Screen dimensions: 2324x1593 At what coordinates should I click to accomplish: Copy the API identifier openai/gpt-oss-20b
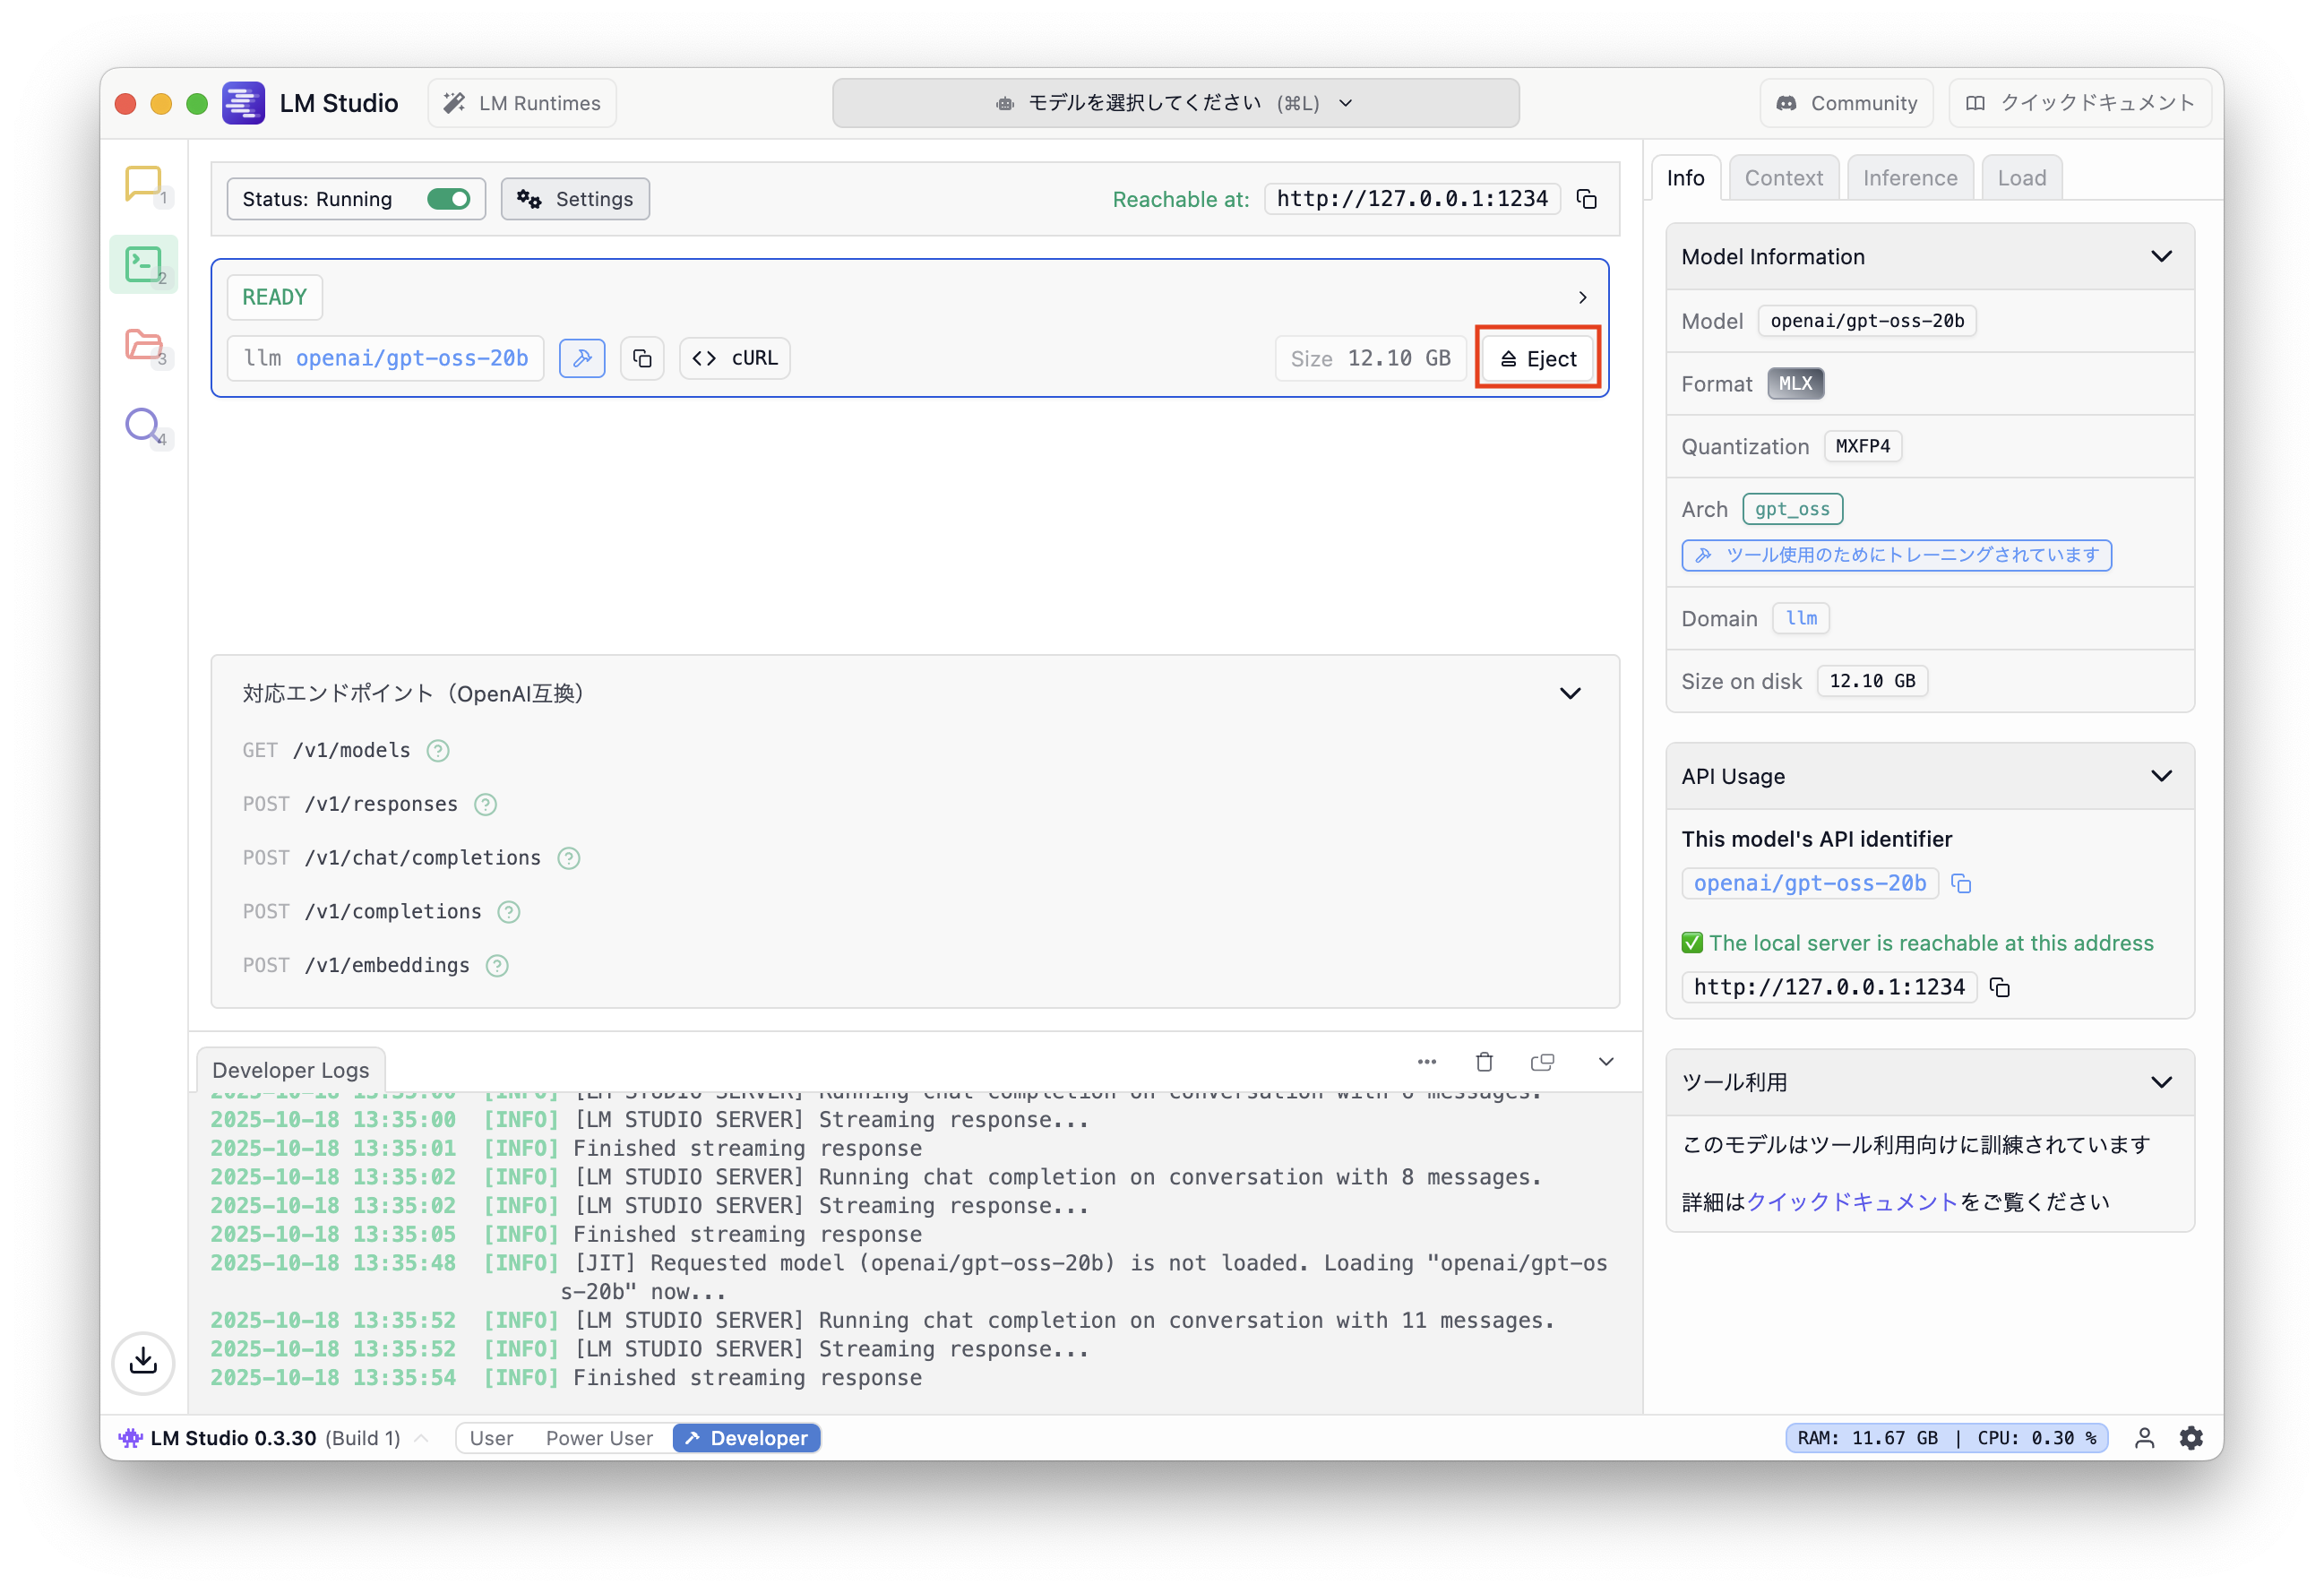[x=1961, y=884]
